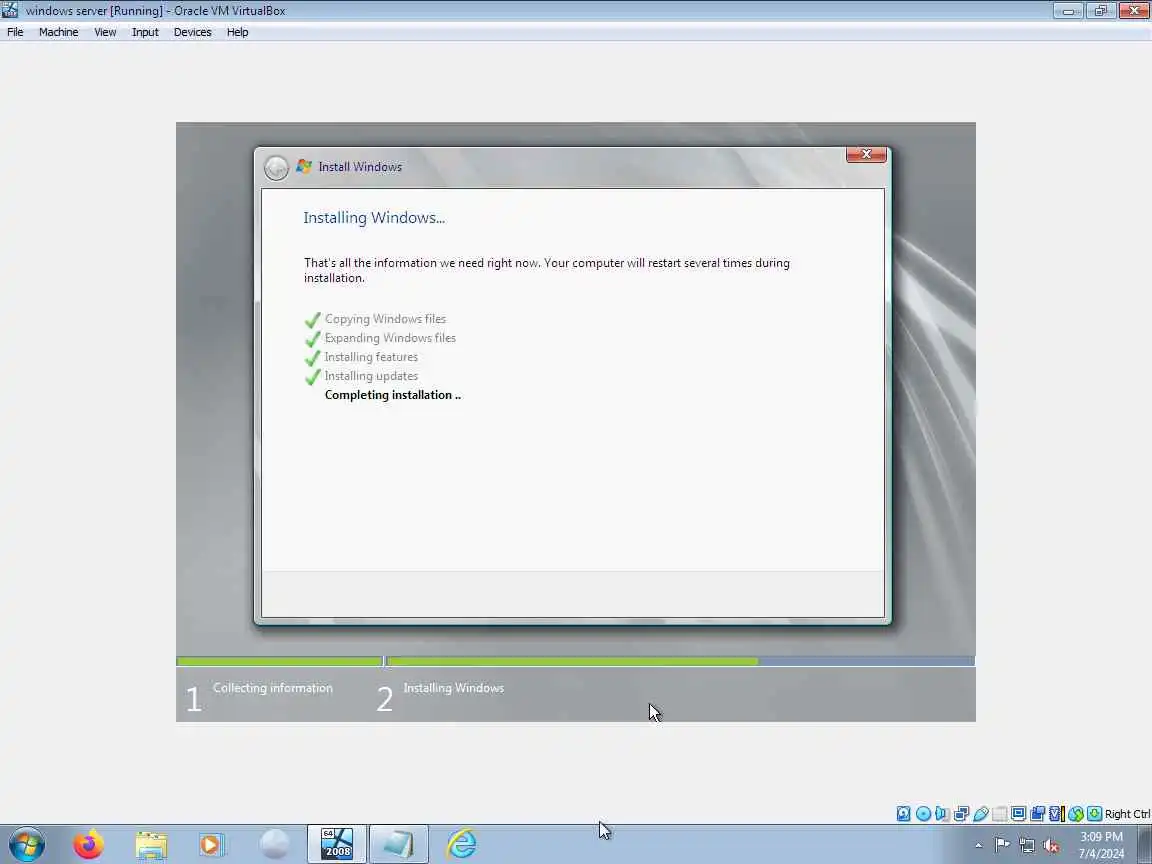Click the back arrow in Install Windows
The width and height of the screenshot is (1152, 864).
(x=276, y=168)
